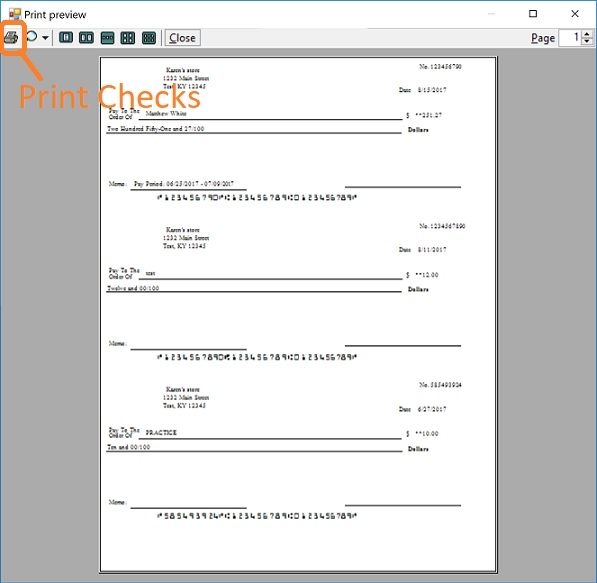
Task: Select the six-page layout view
Action: point(149,37)
